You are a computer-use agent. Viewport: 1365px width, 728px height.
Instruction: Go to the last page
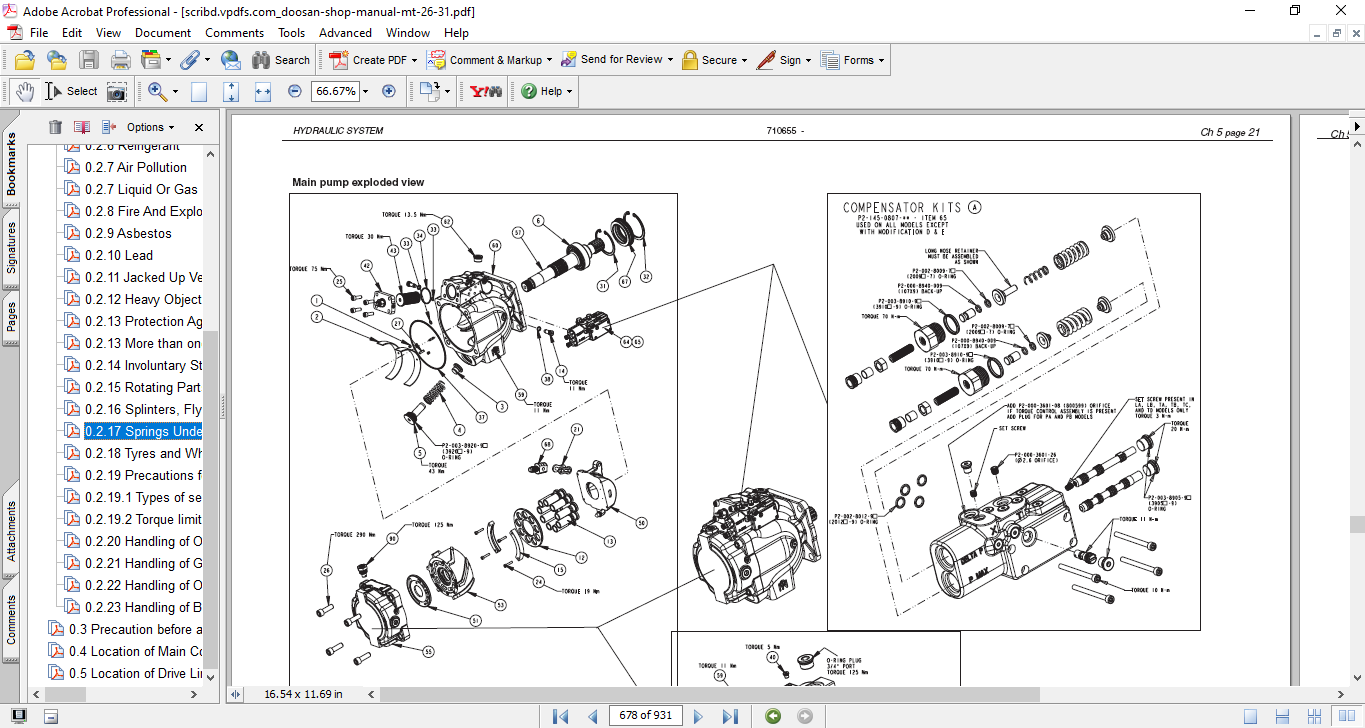click(x=730, y=716)
